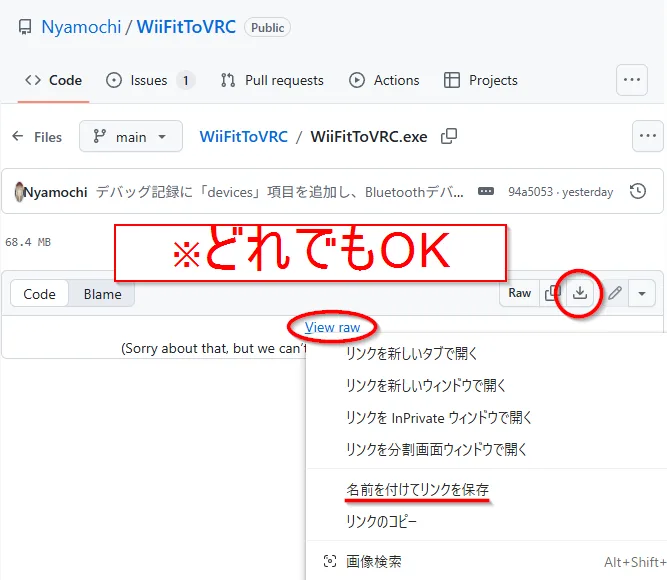Open file history clock icon
The image size is (667, 580).
638,191
